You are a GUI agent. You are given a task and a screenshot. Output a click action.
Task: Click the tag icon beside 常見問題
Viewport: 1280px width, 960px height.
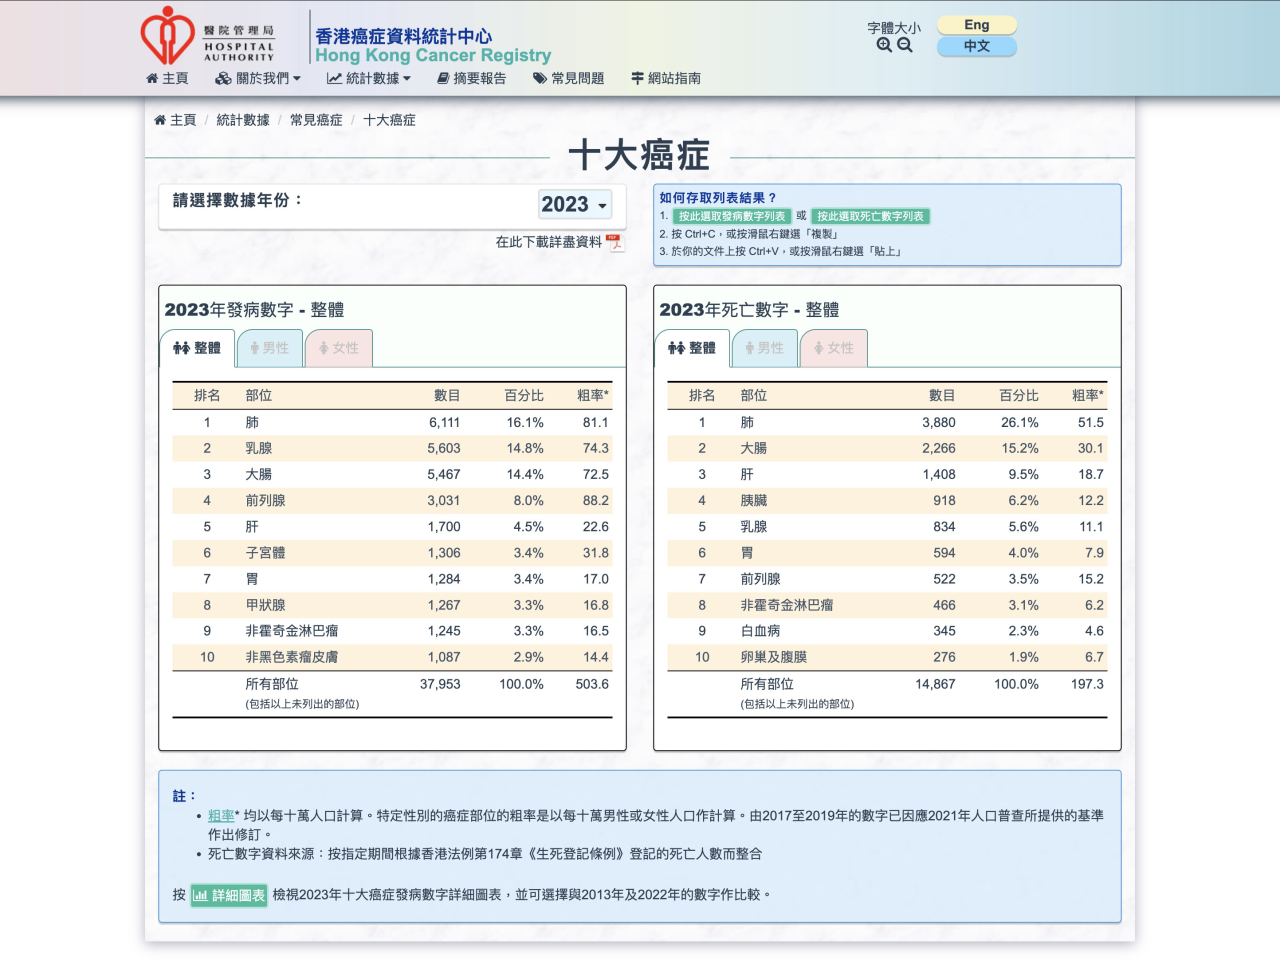tap(539, 78)
